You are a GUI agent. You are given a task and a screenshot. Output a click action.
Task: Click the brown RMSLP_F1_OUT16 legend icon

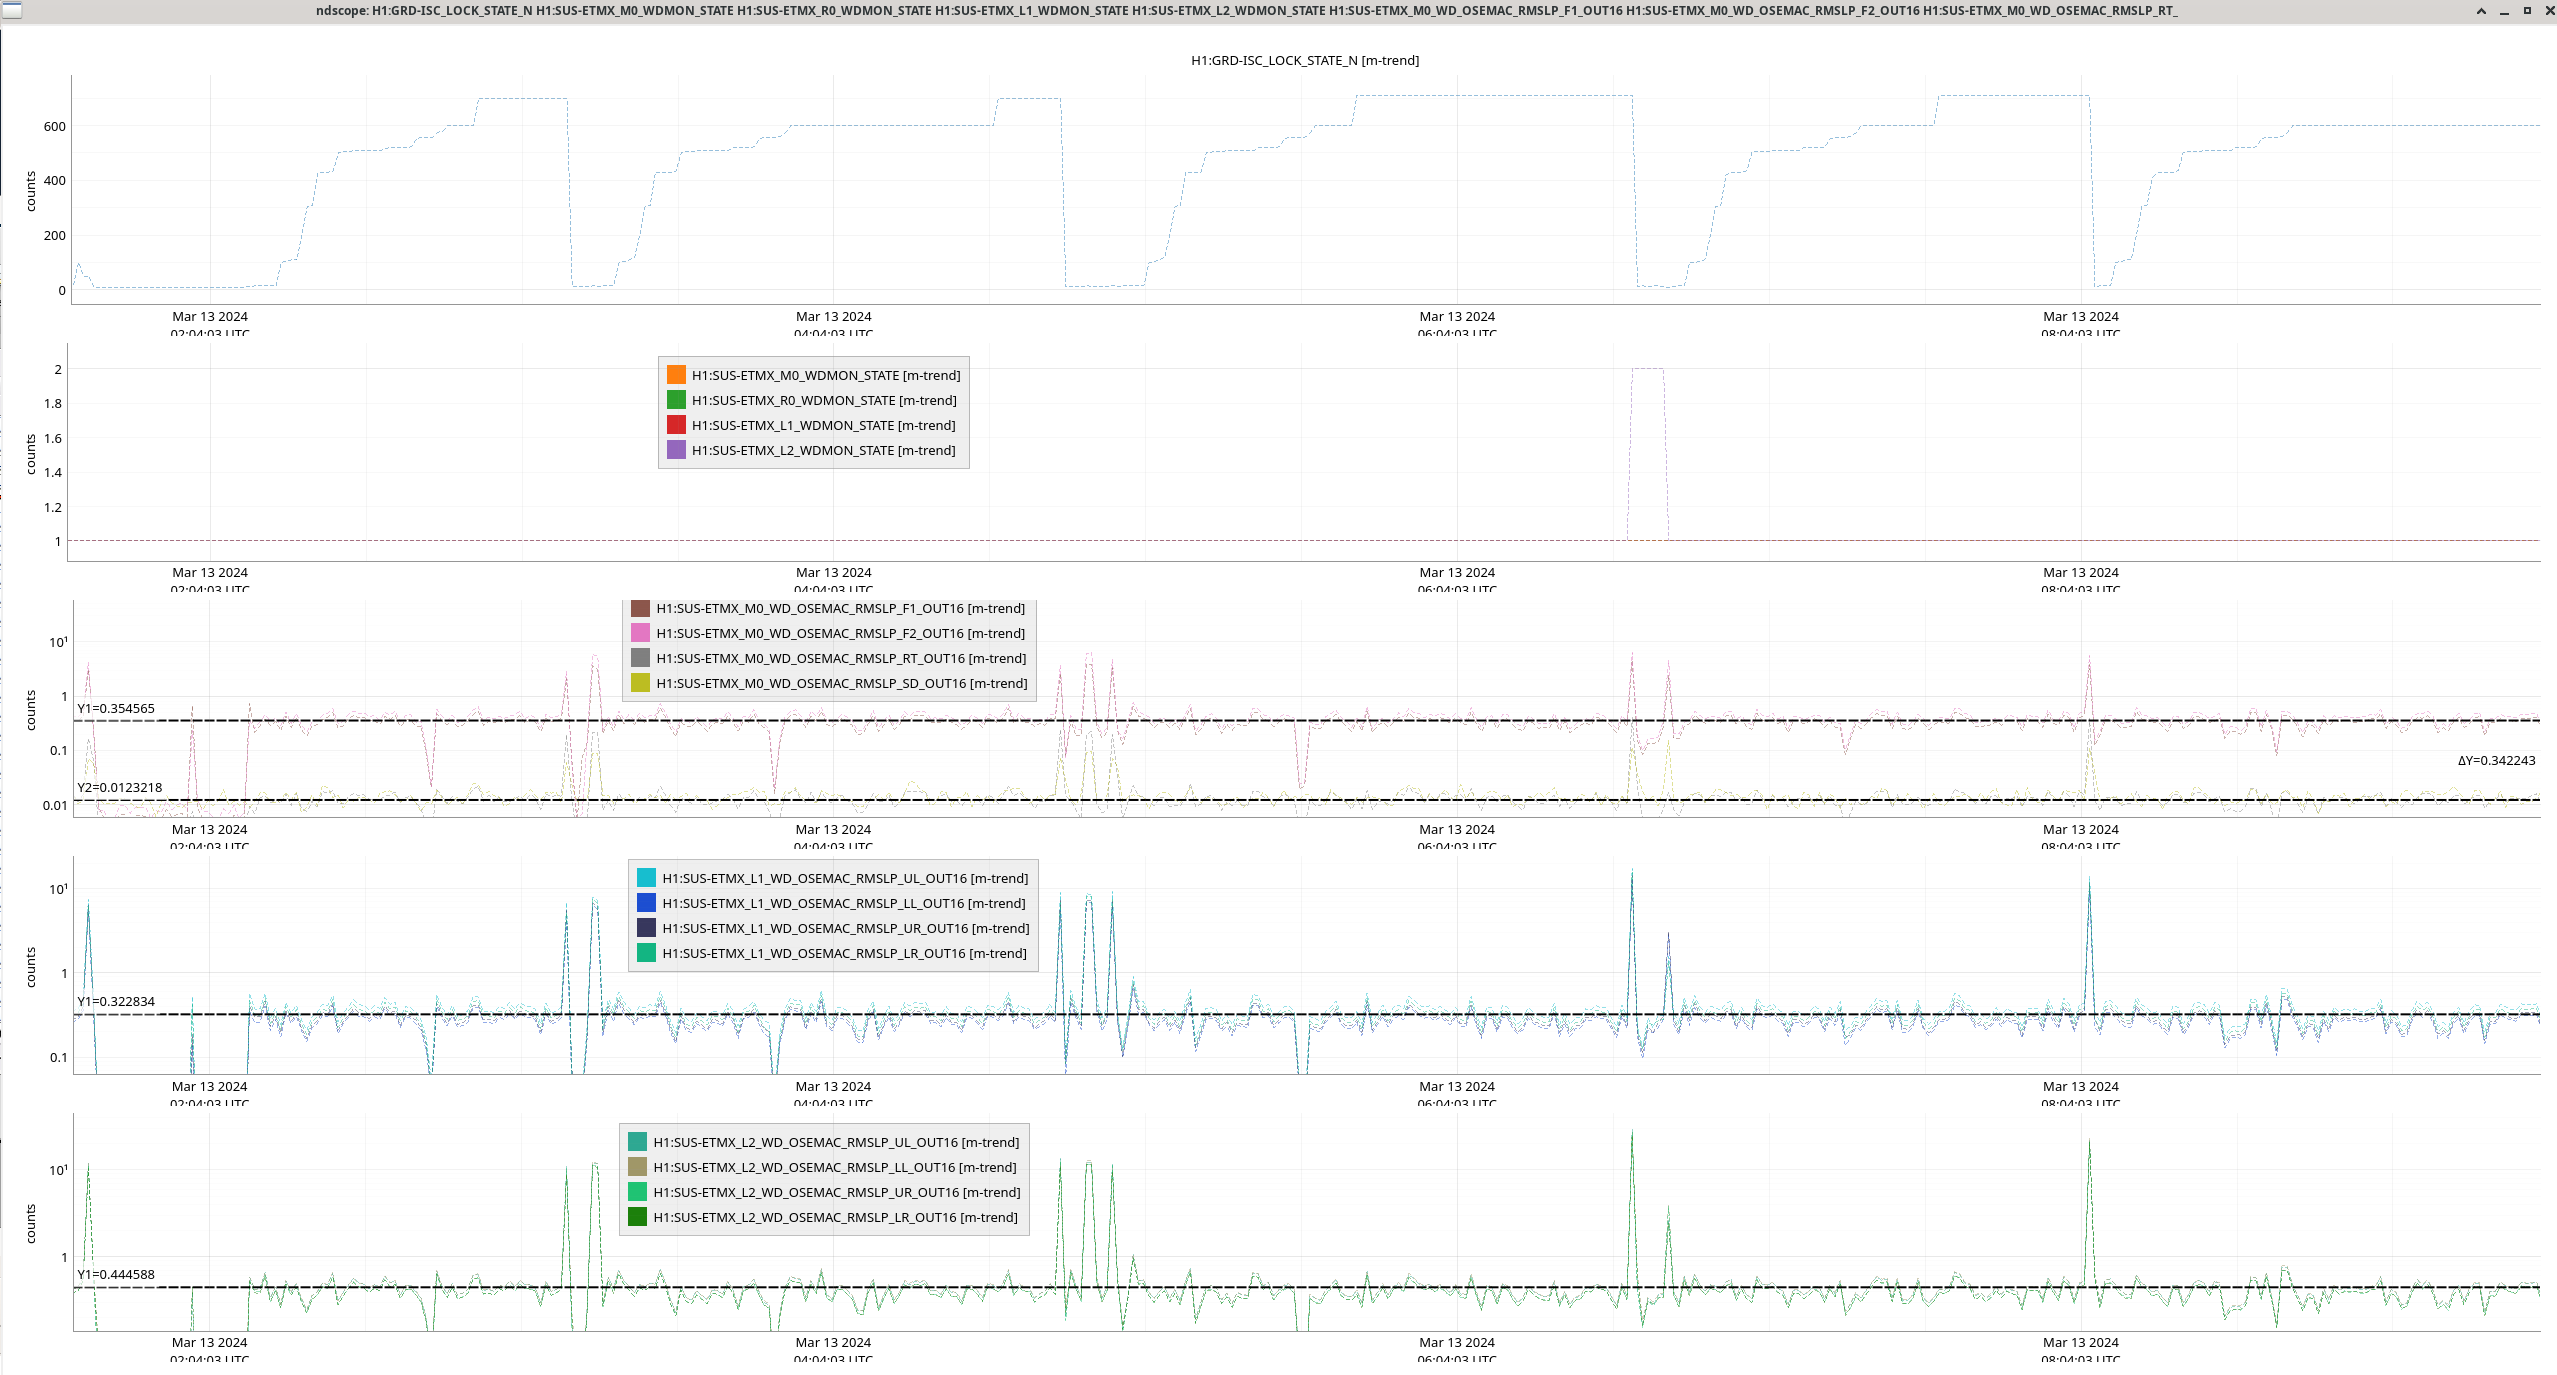click(640, 608)
